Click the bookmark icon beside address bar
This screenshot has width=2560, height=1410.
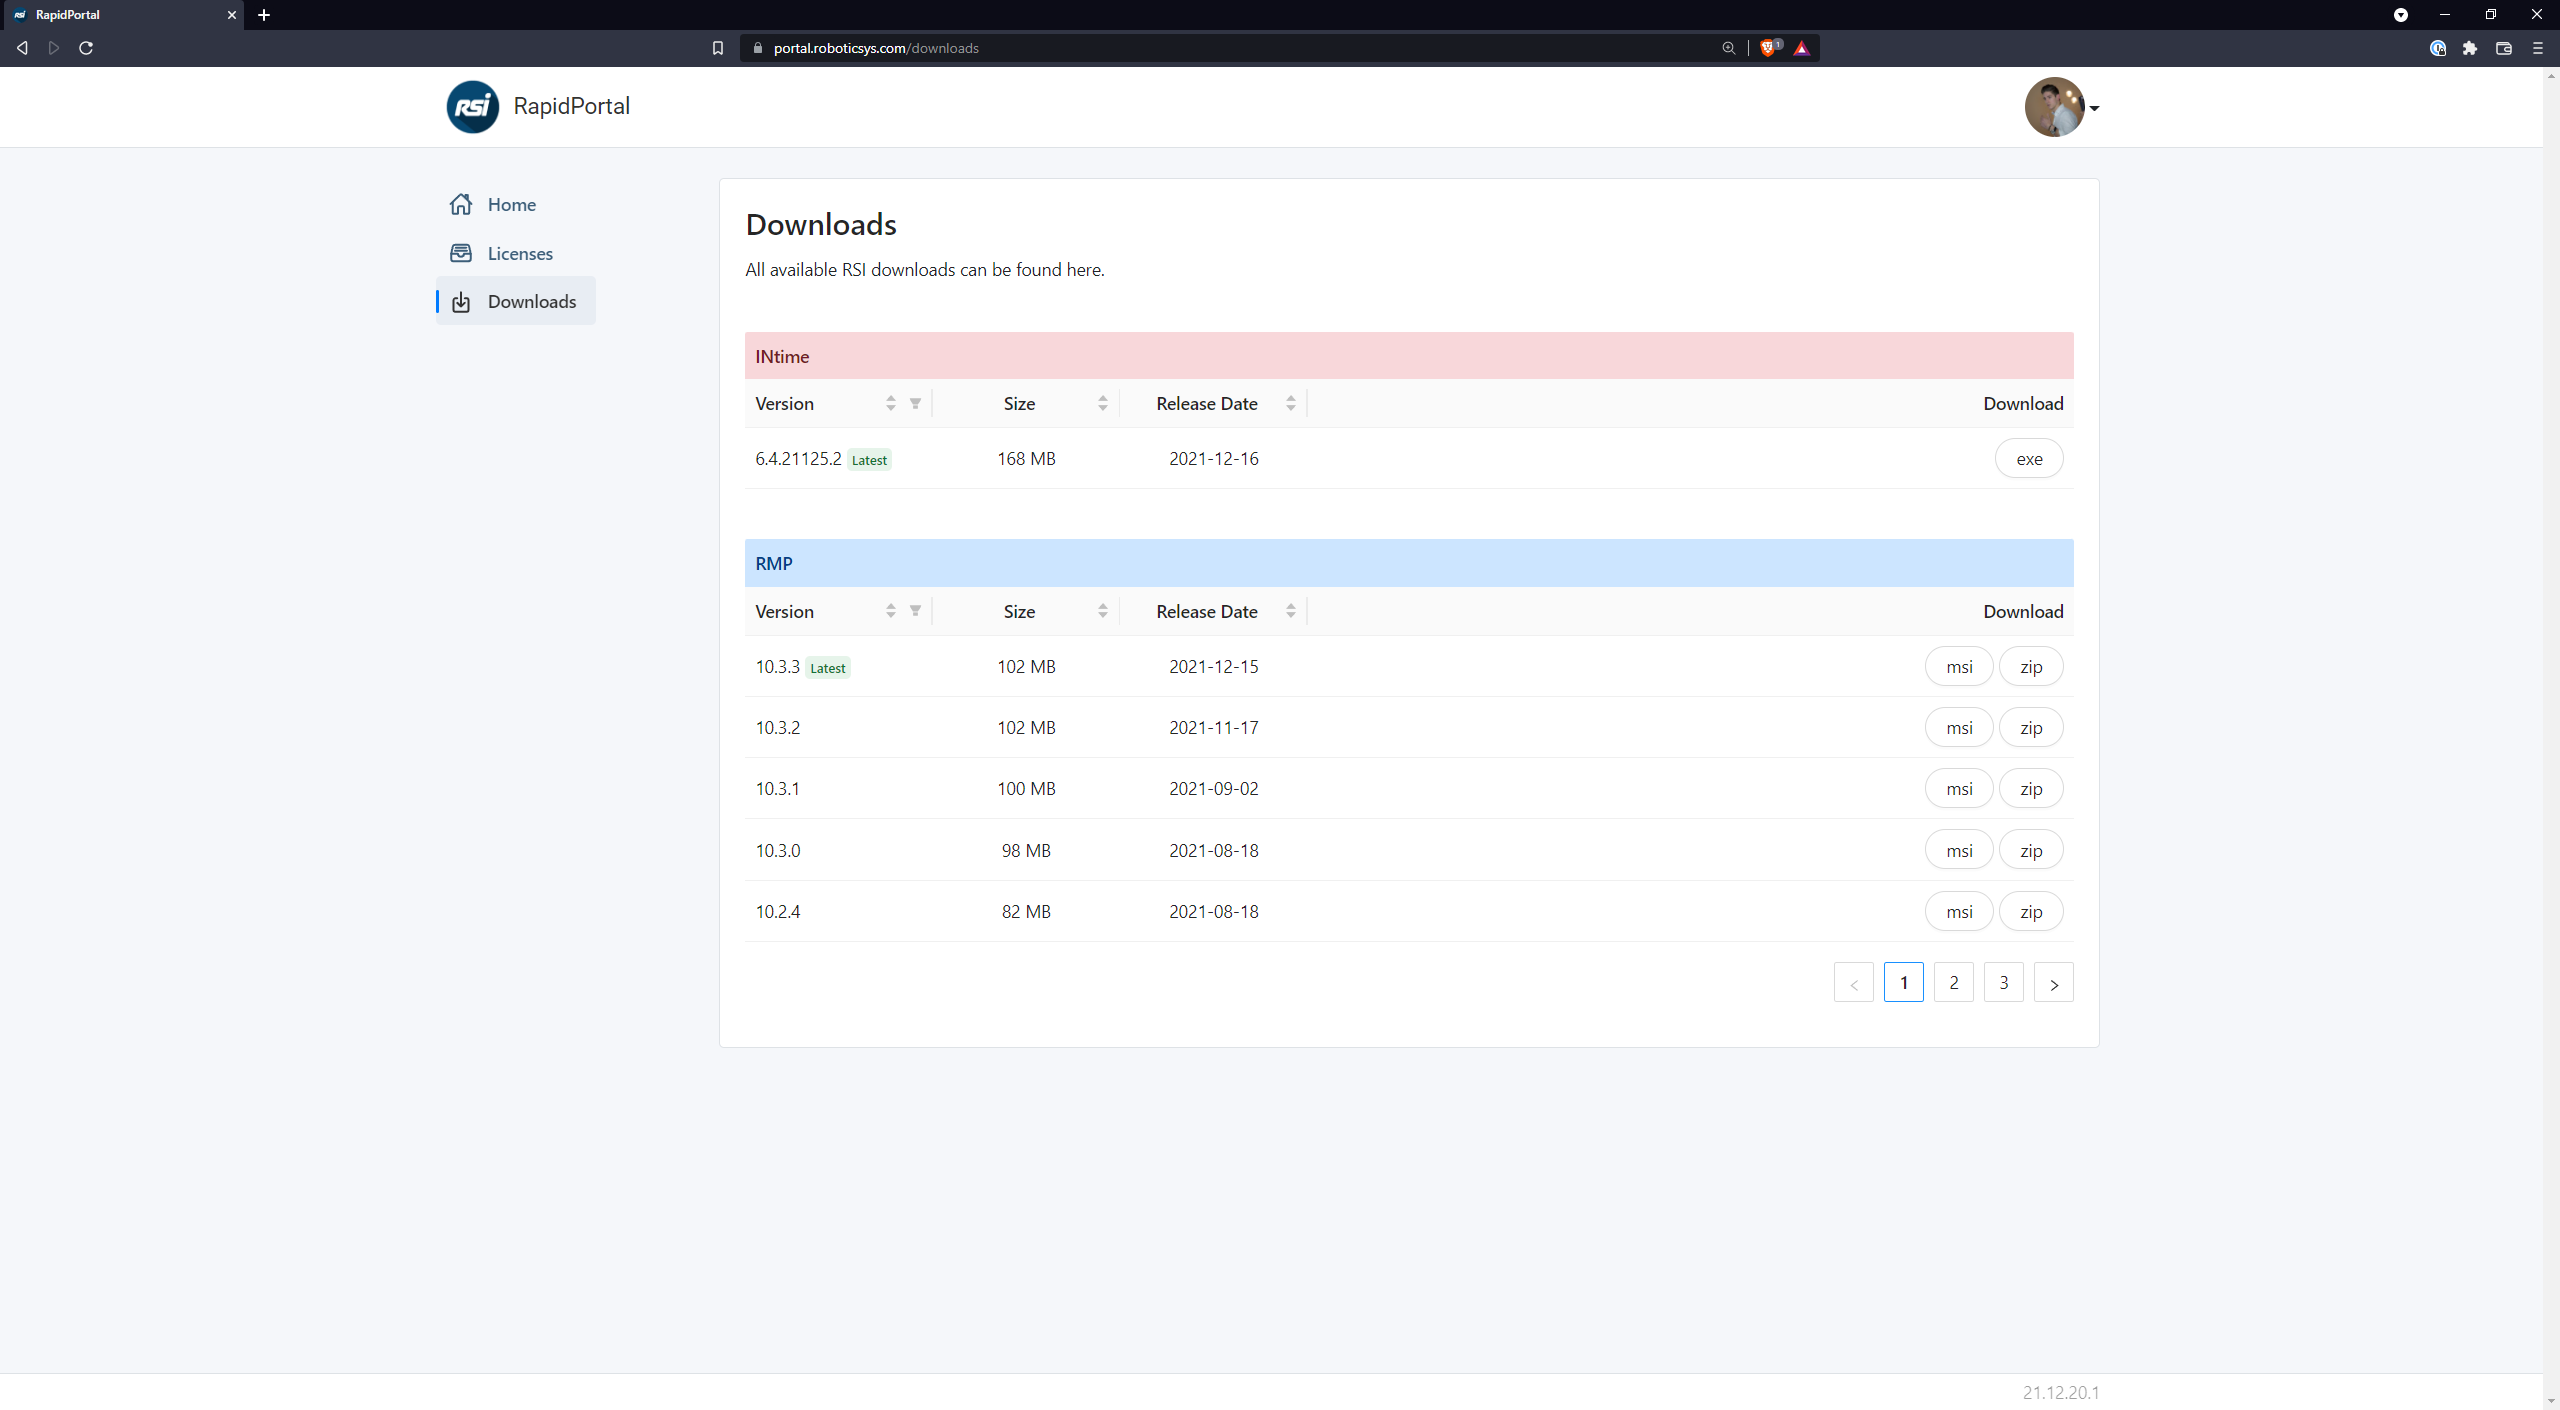(717, 48)
